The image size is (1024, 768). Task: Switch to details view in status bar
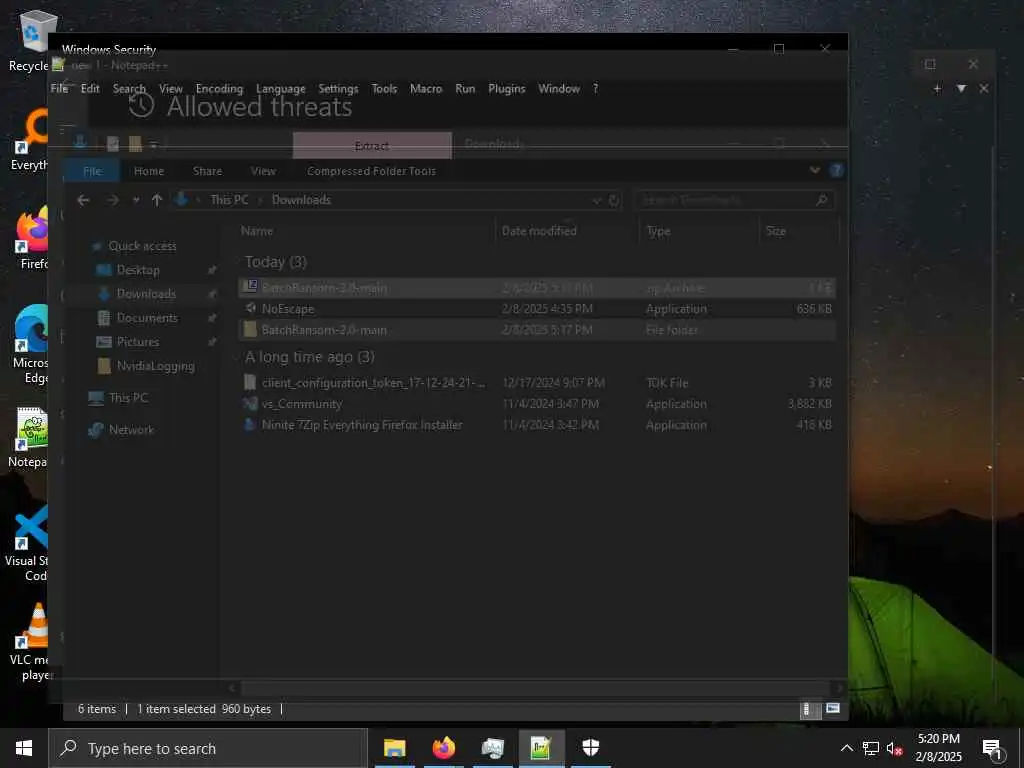808,709
